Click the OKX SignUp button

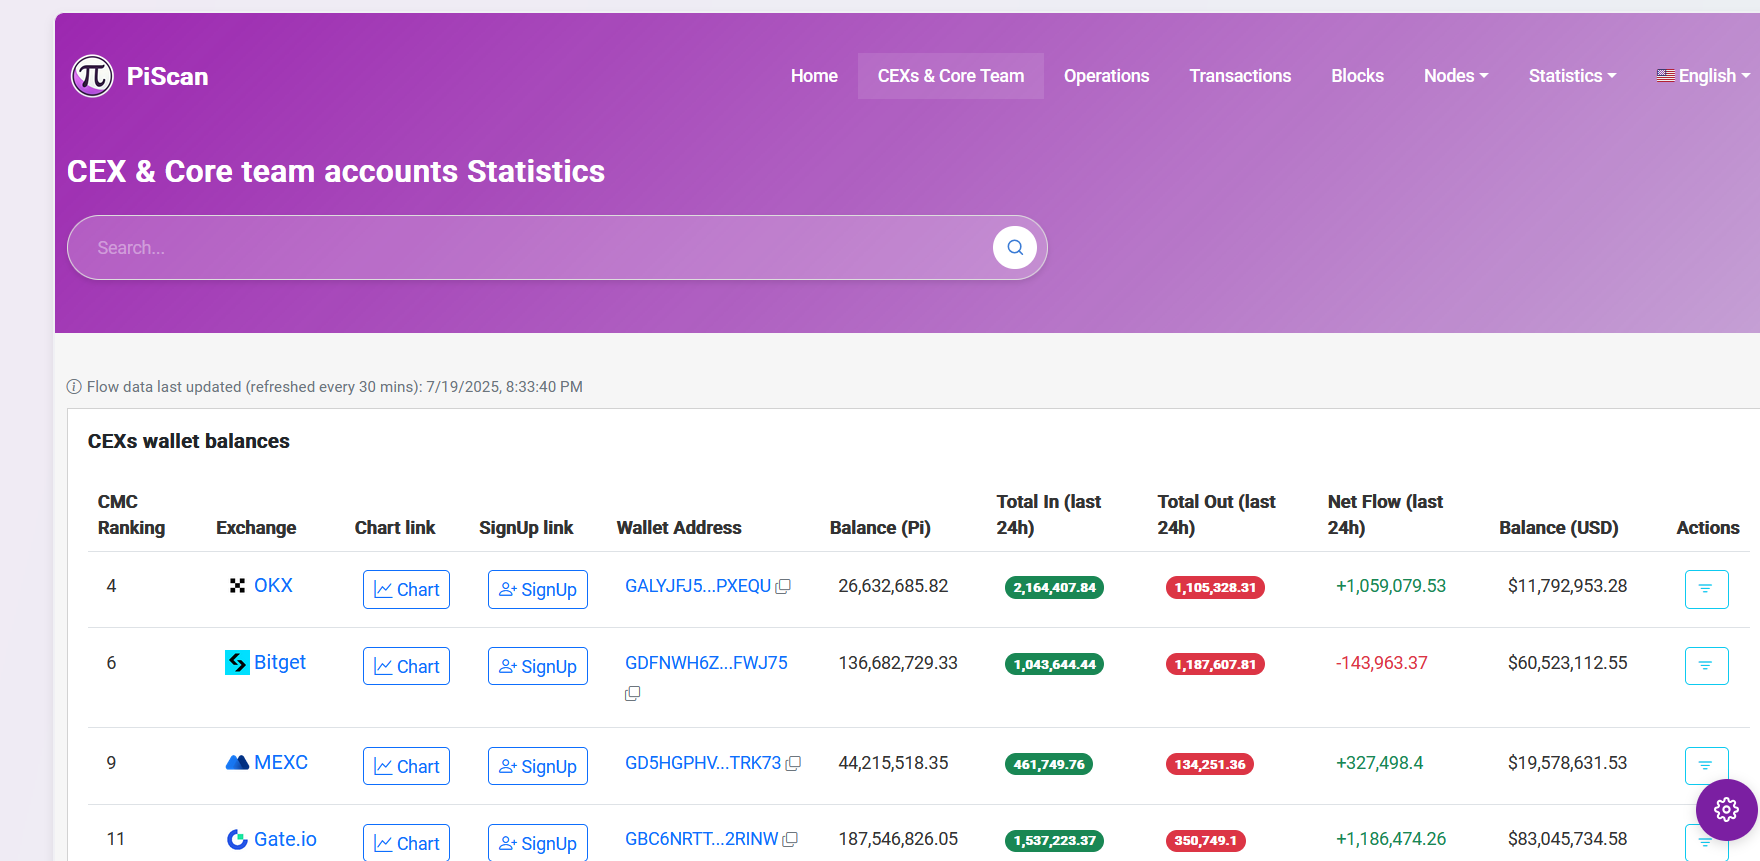538,590
